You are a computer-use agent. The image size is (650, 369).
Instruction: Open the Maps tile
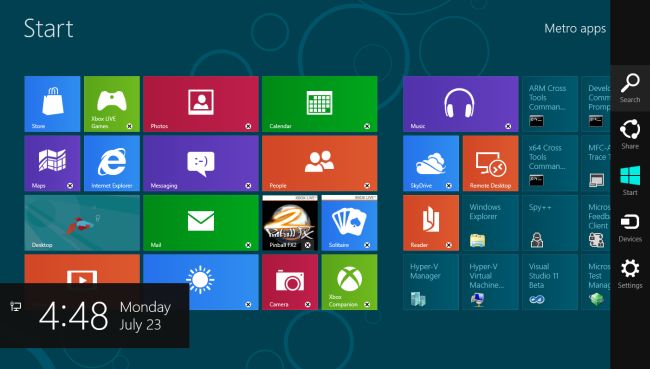[52, 163]
